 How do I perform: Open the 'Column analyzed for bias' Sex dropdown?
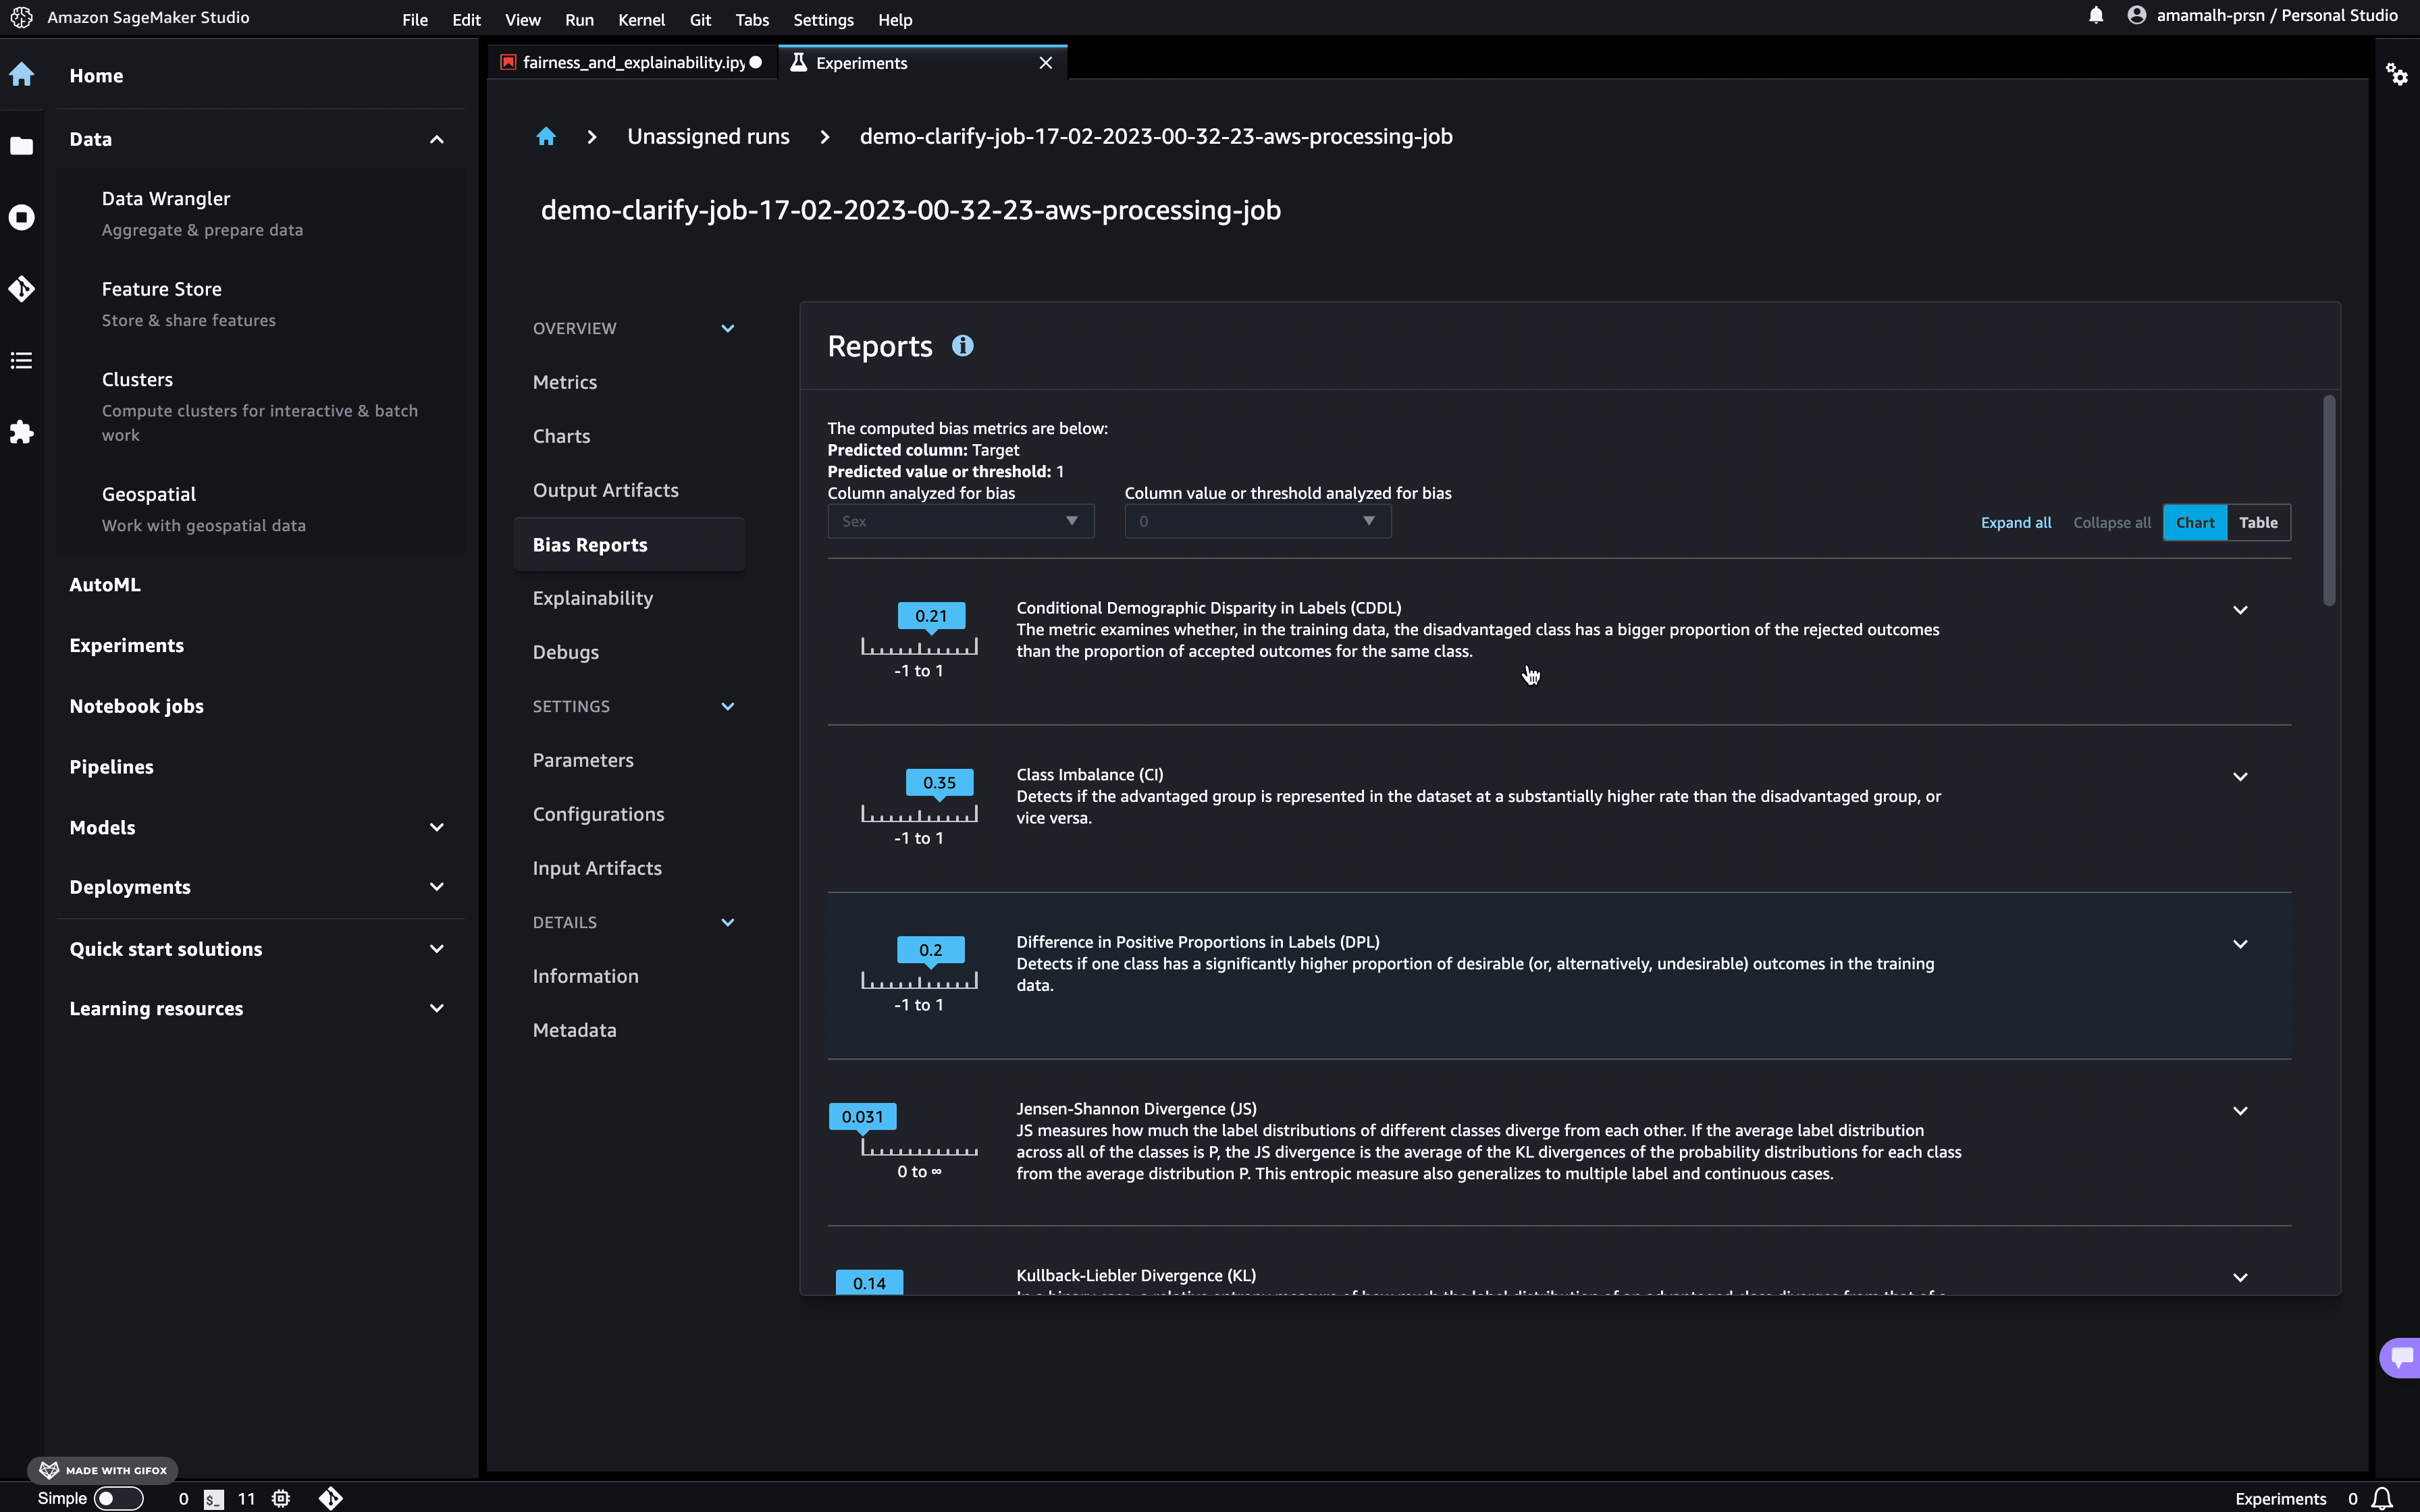pos(960,521)
